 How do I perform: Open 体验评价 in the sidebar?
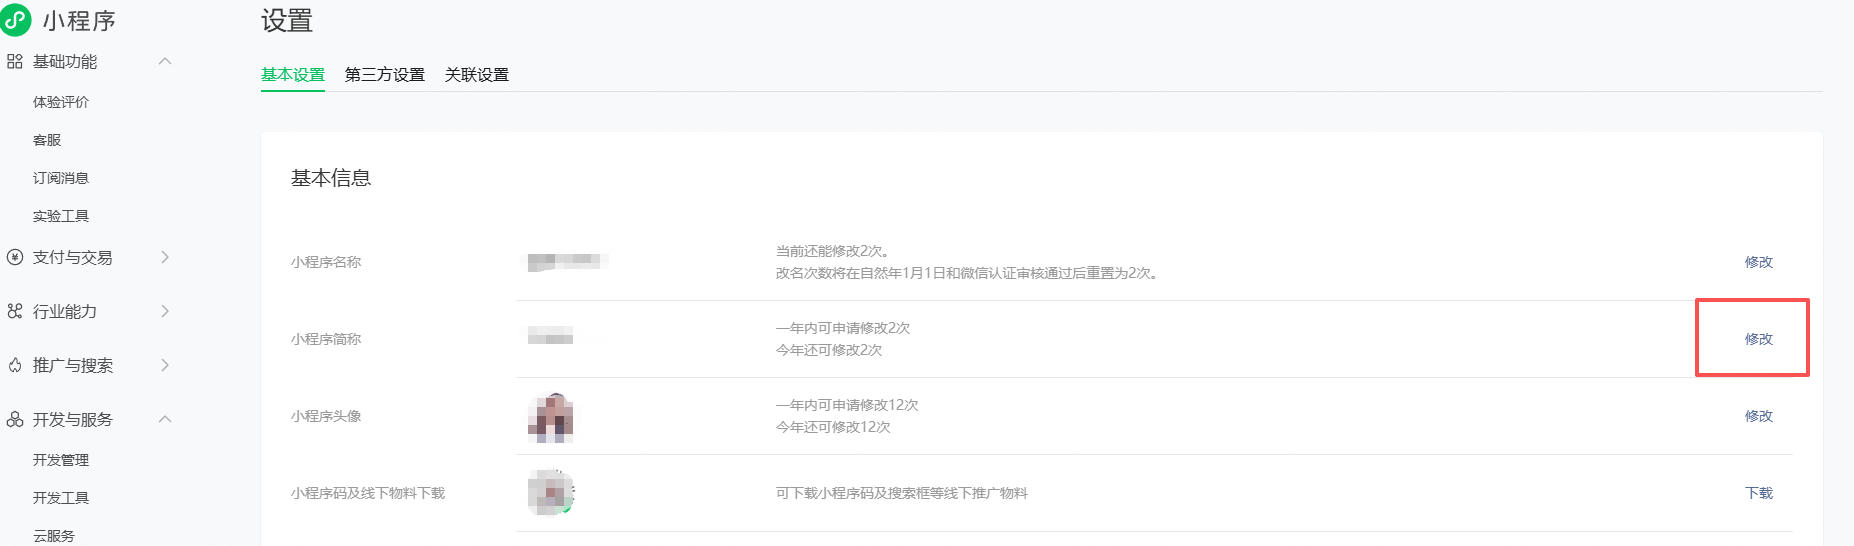point(61,102)
